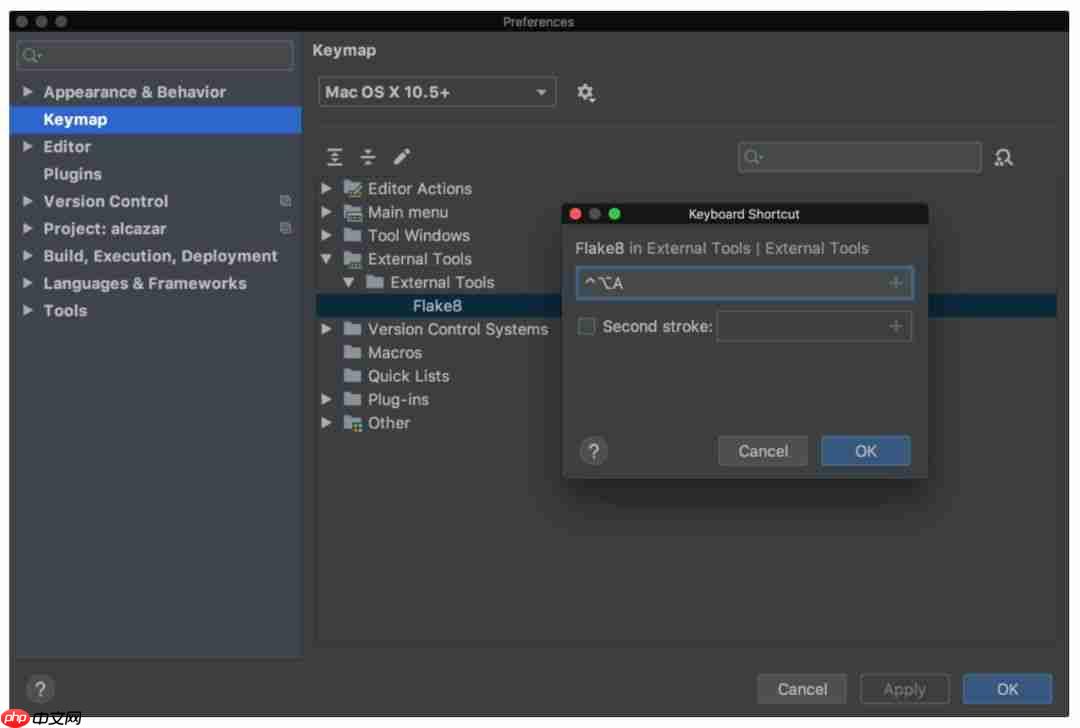Cancel the Keyboard Shortcut dialog
1080x728 pixels.
762,450
